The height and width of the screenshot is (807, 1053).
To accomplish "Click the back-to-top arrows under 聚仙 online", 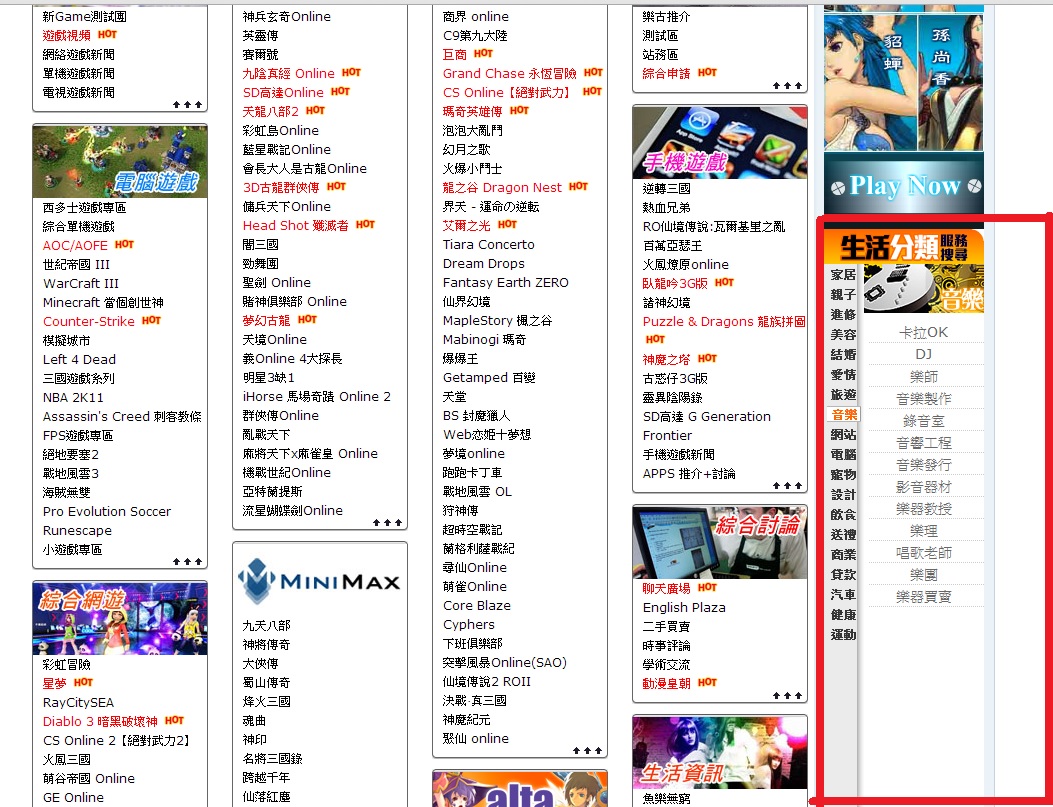I will coord(588,751).
